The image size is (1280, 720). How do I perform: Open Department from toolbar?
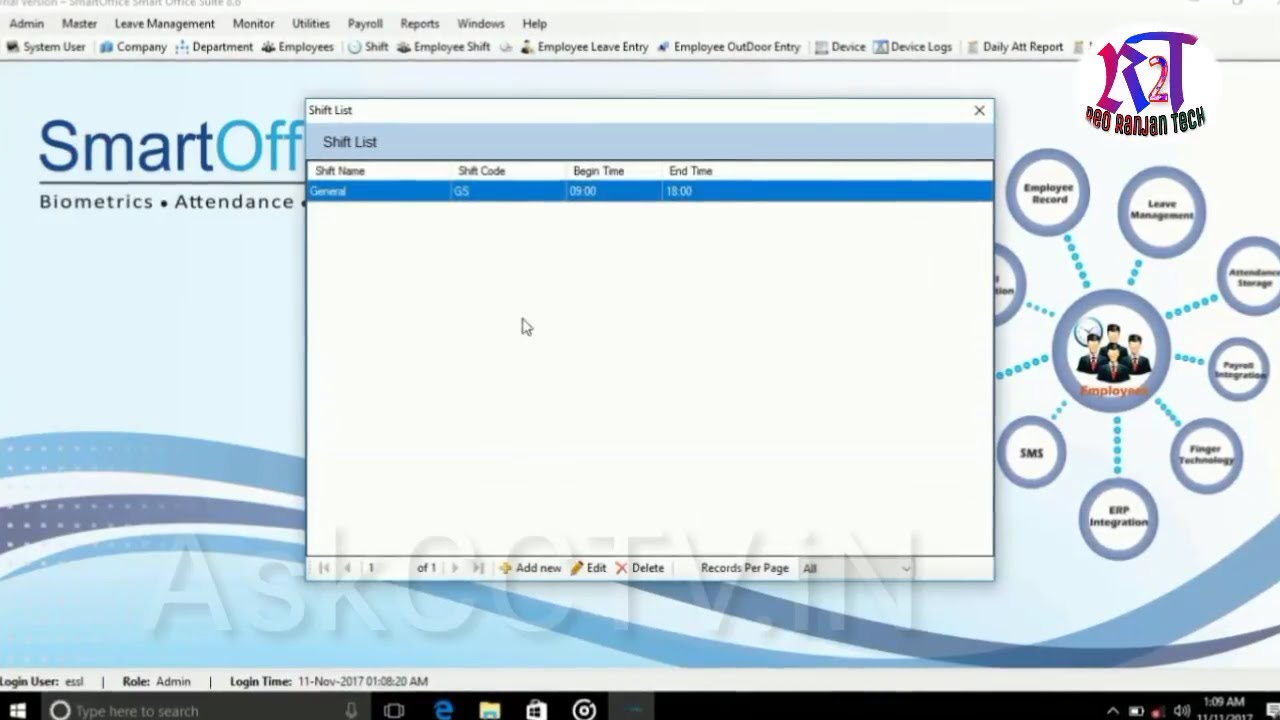pos(214,47)
